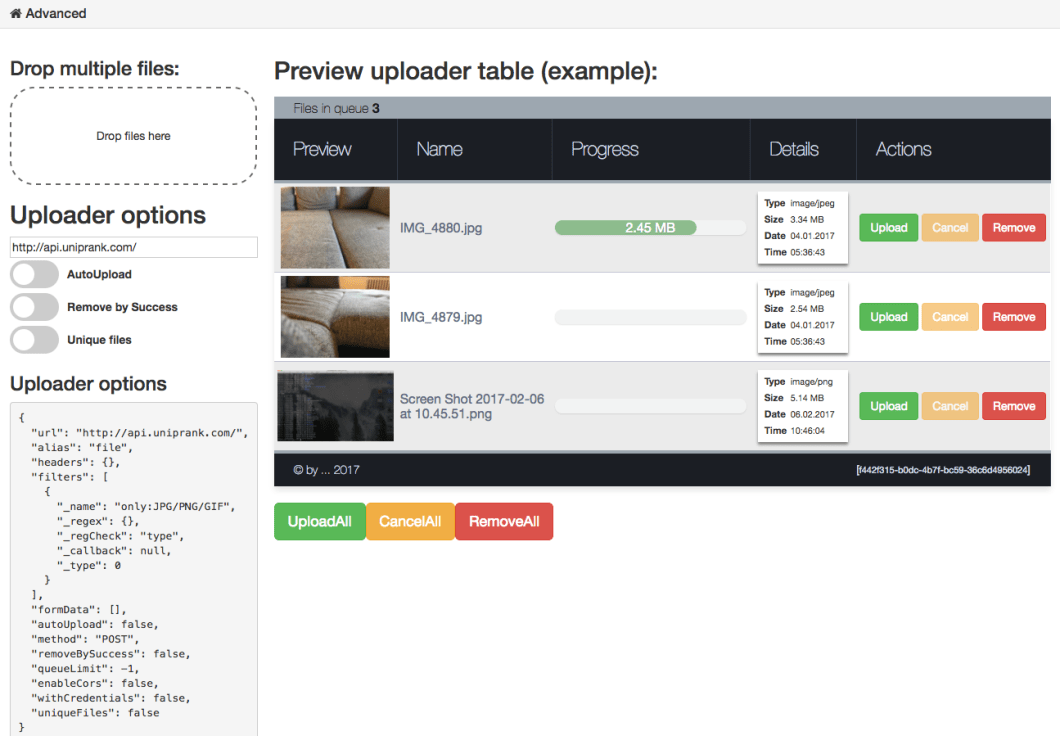1060x736 pixels.
Task: Enable the Remove by Success option
Action: click(x=34, y=307)
